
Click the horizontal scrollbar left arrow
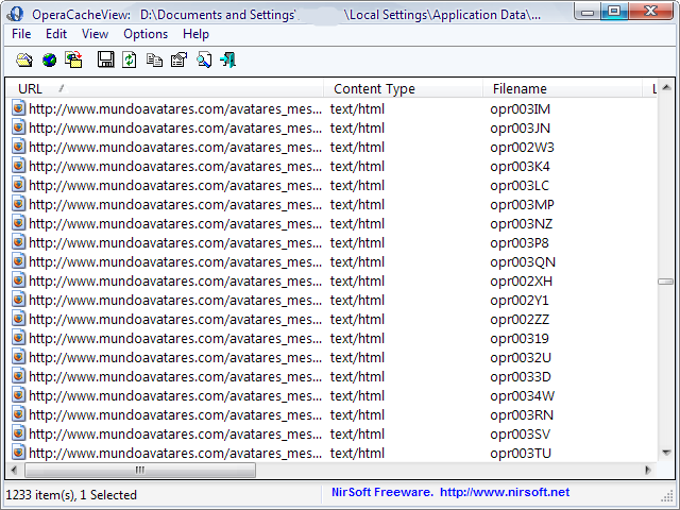click(x=14, y=470)
